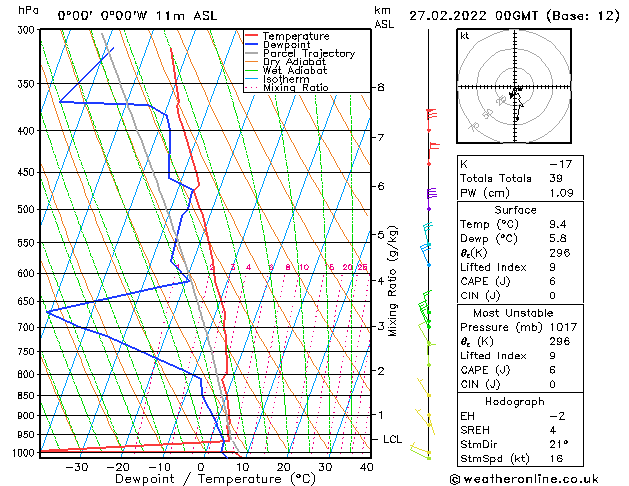Click the 1 km altitude label
The width and height of the screenshot is (629, 486).
click(380, 415)
